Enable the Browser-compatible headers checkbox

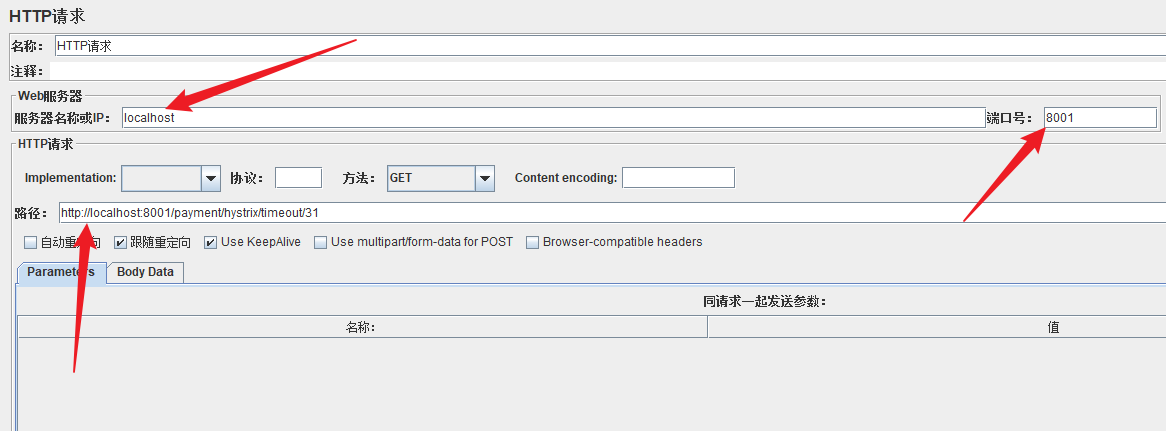533,242
